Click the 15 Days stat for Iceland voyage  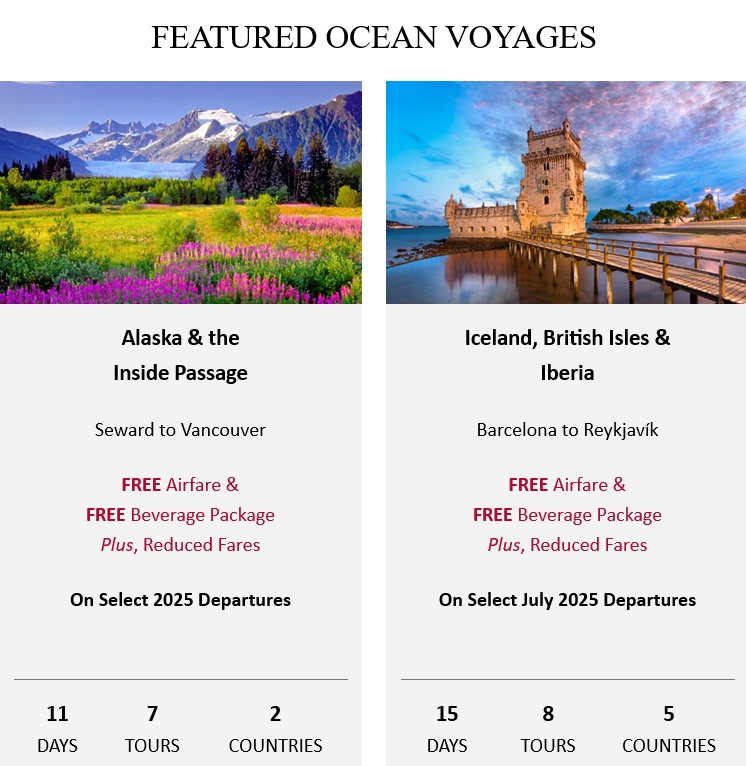click(447, 728)
